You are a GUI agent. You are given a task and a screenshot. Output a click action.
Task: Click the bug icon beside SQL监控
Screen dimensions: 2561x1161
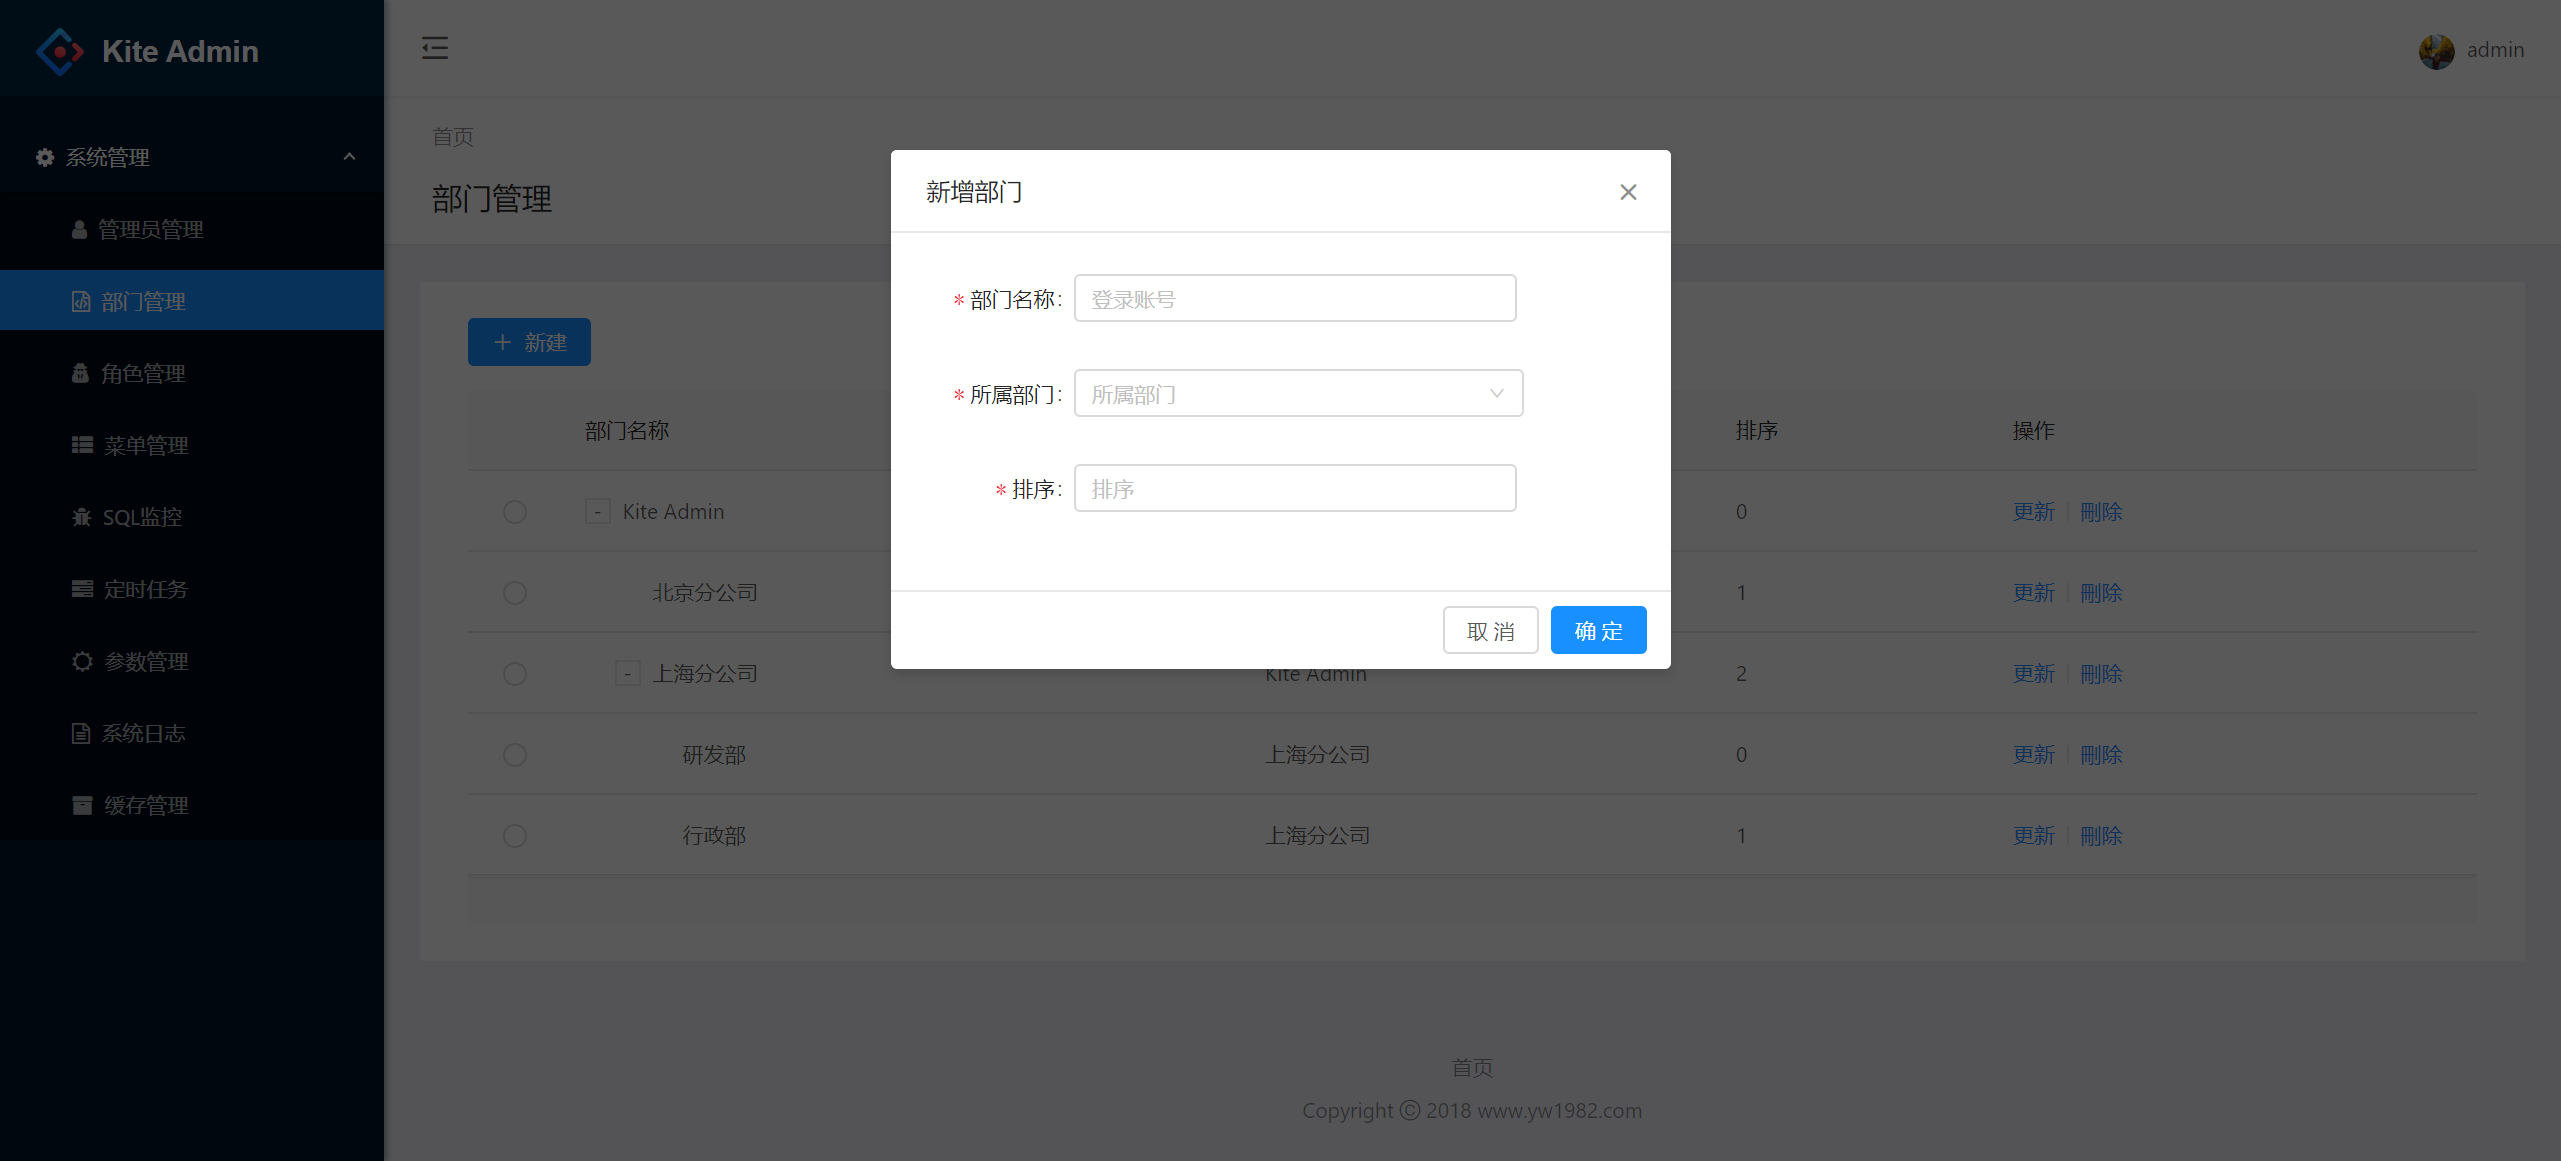[x=82, y=517]
